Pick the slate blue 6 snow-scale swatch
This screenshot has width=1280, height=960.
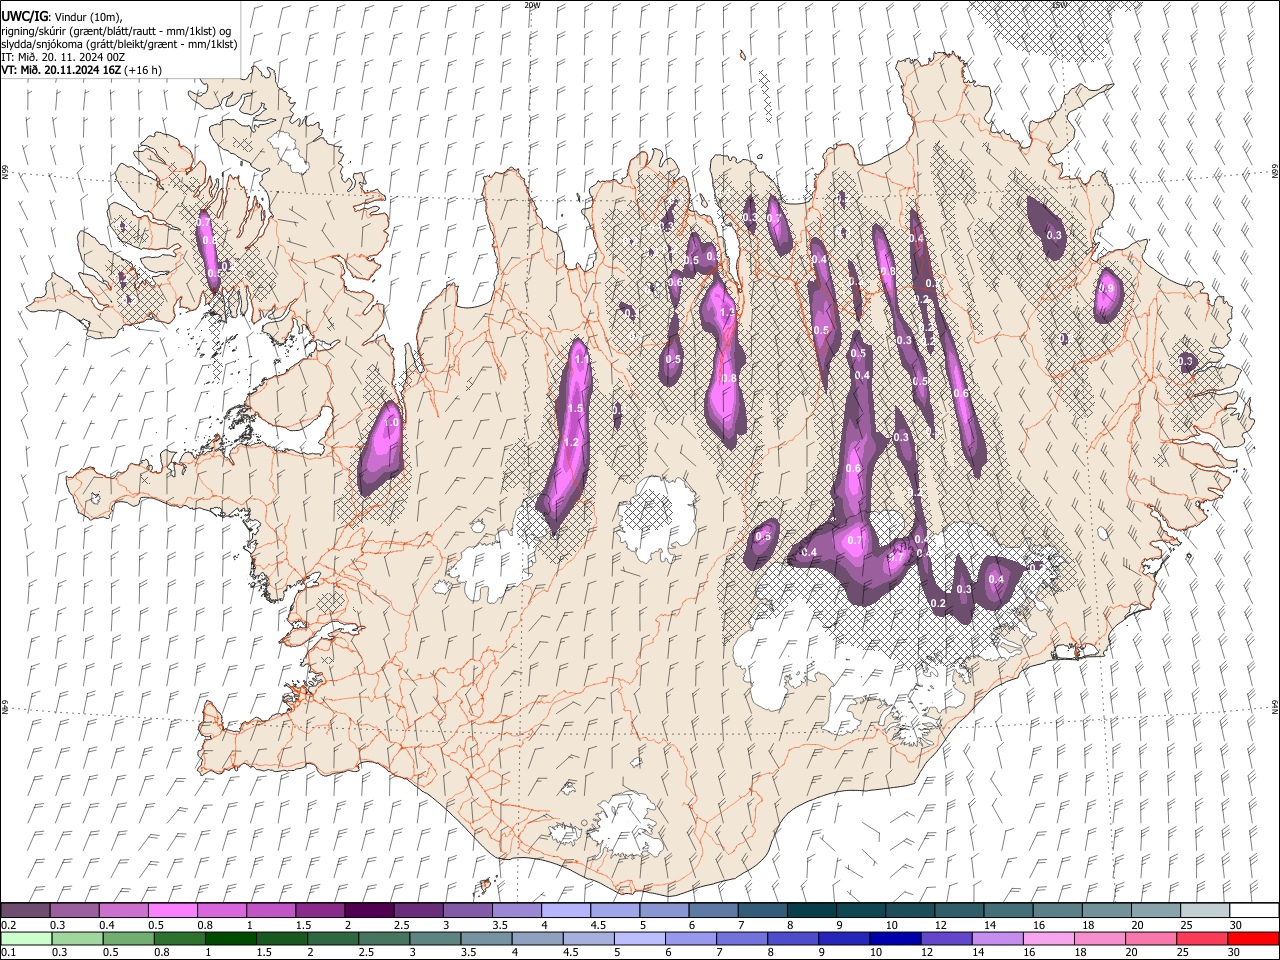711,910
